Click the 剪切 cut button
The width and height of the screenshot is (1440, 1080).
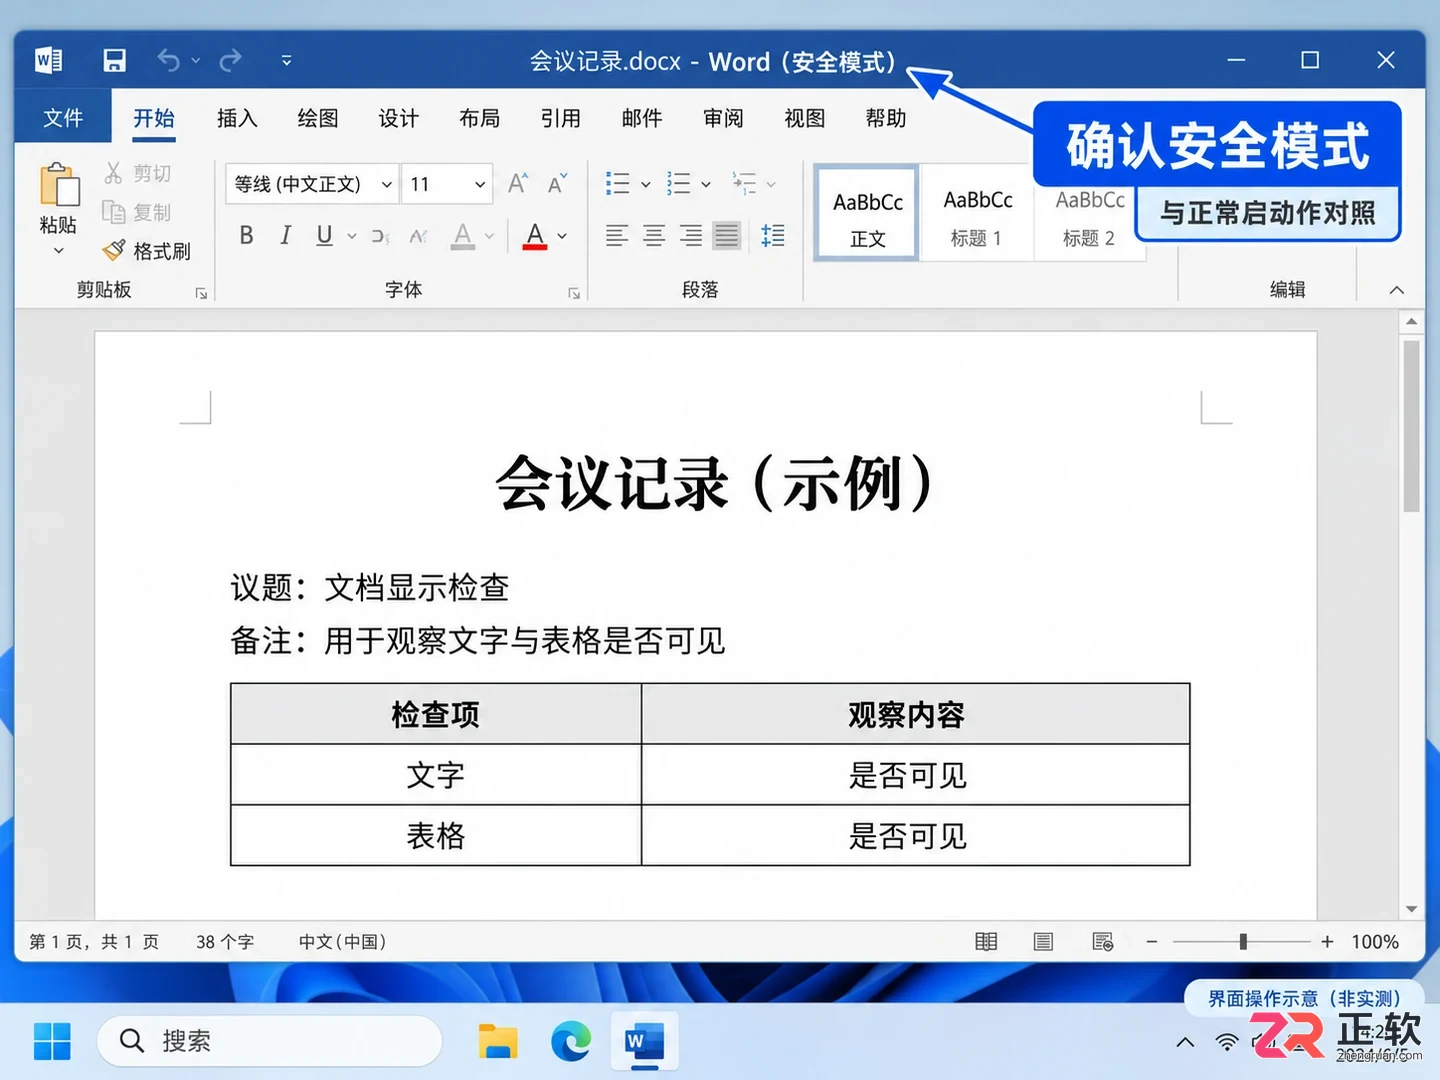point(138,173)
